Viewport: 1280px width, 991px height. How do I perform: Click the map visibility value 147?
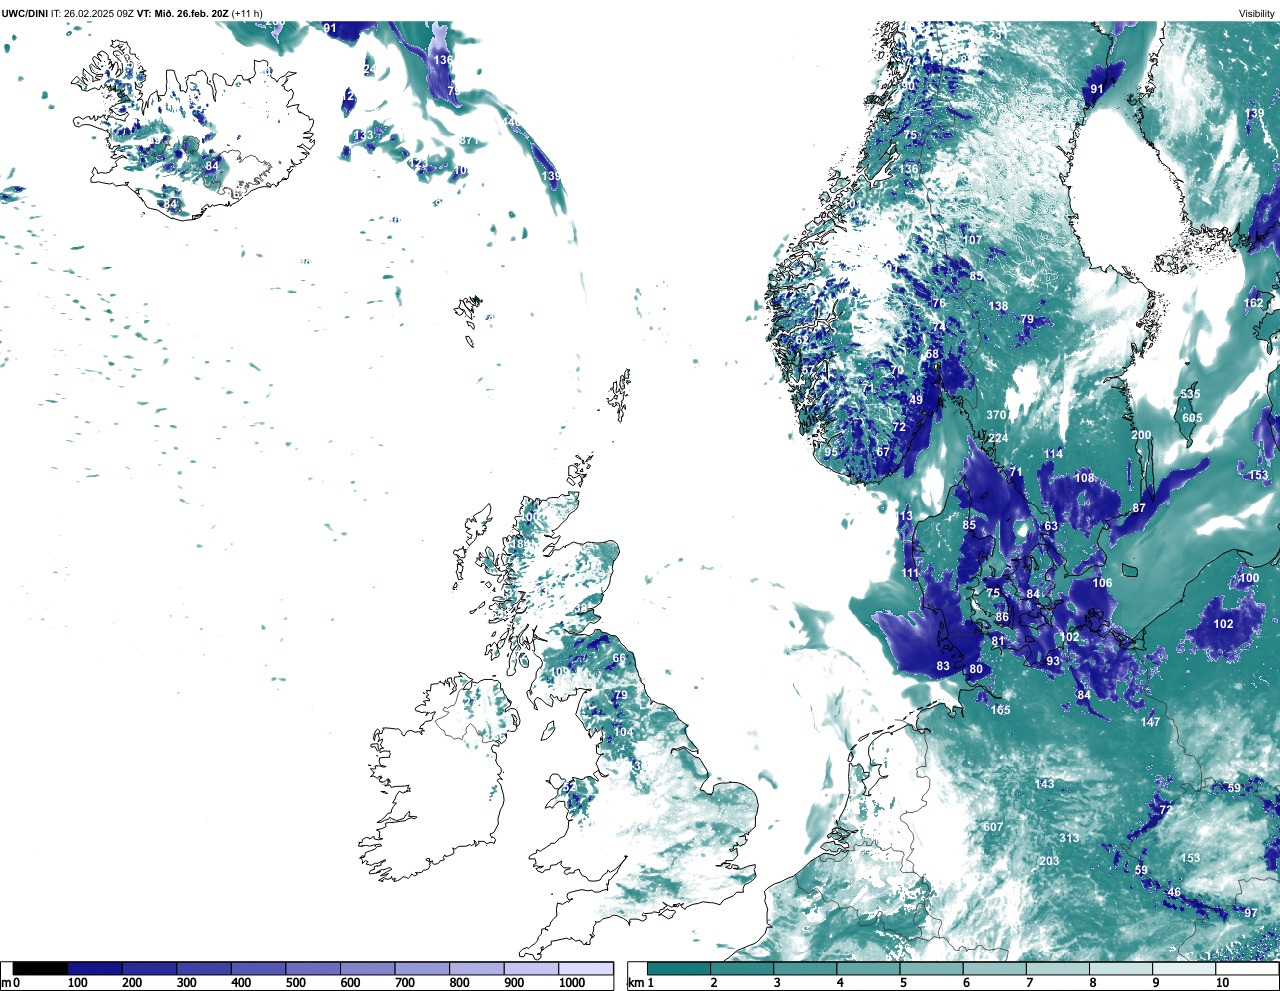coord(1150,722)
